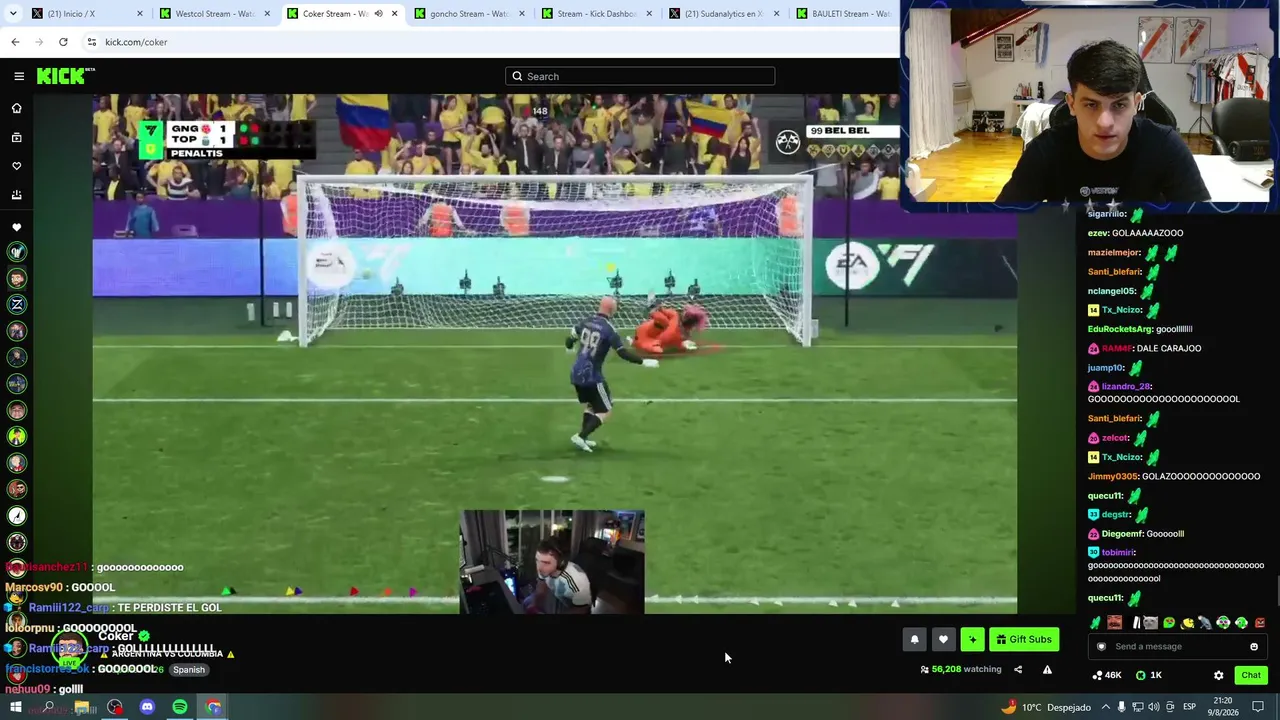Switch the ESP keyboard language indicator
The image size is (1280, 720).
(1190, 708)
